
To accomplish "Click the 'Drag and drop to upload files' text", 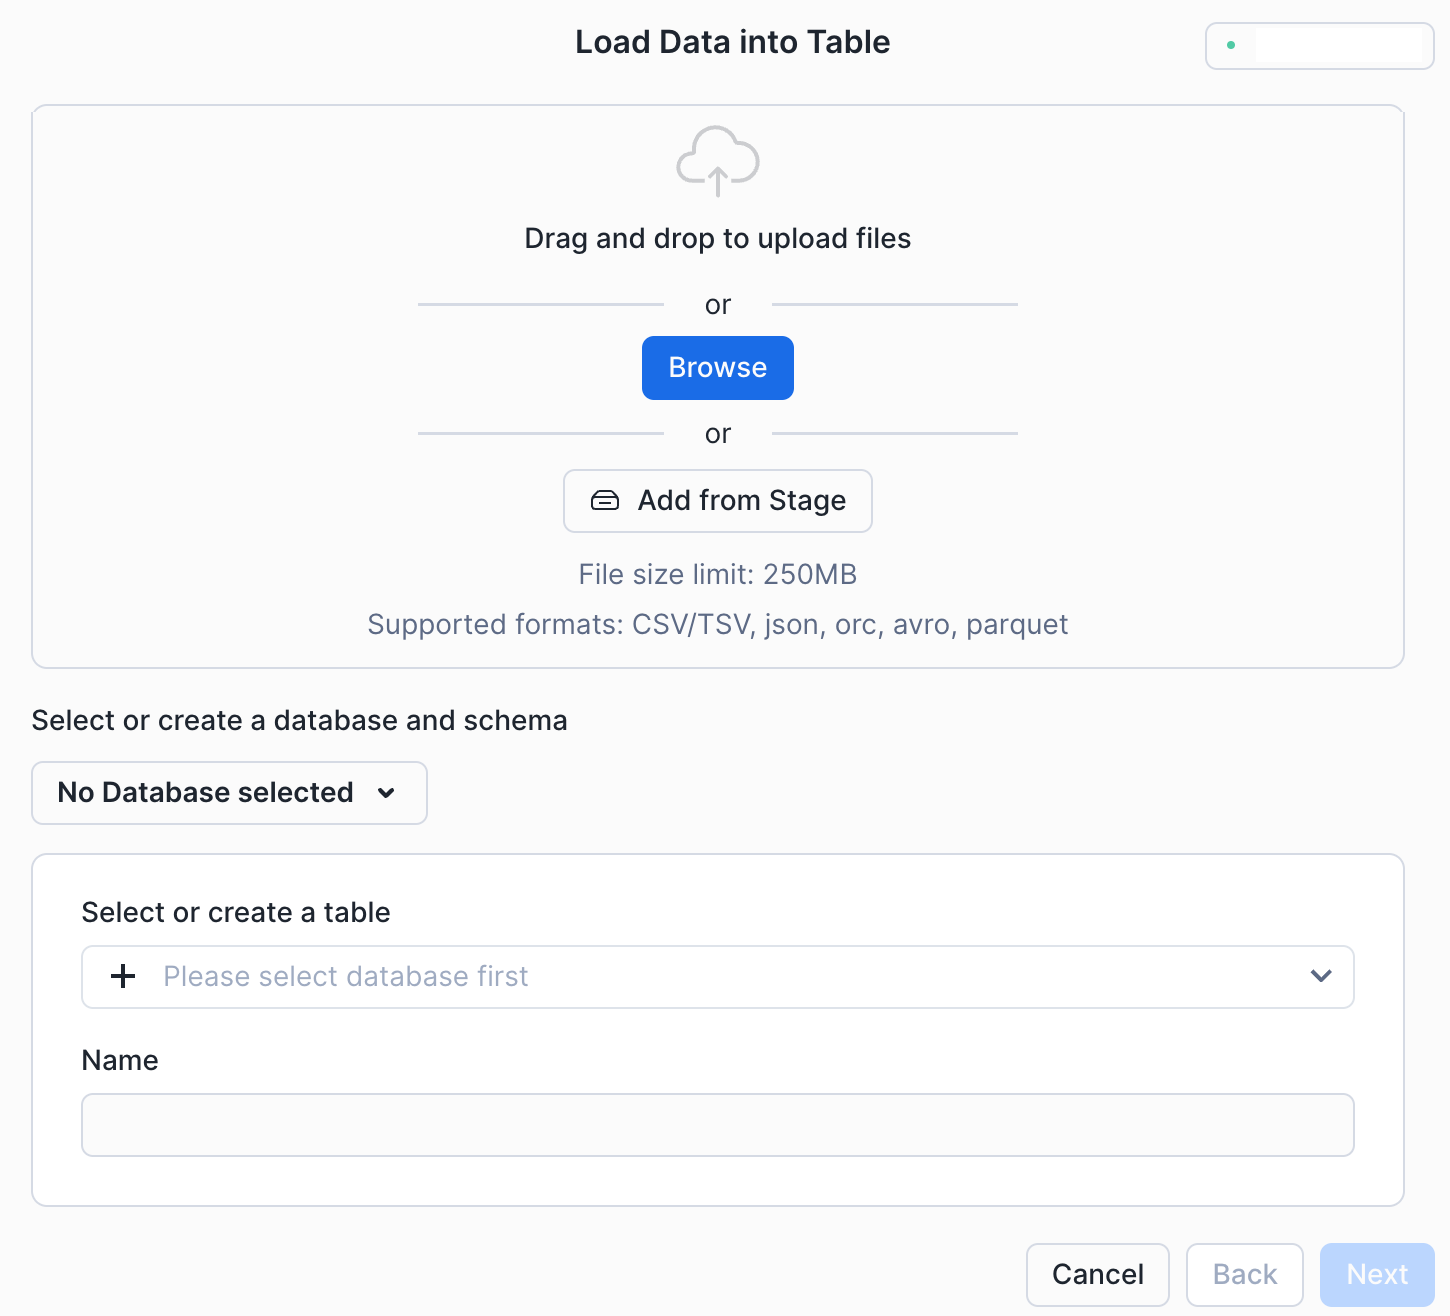I will 718,239.
